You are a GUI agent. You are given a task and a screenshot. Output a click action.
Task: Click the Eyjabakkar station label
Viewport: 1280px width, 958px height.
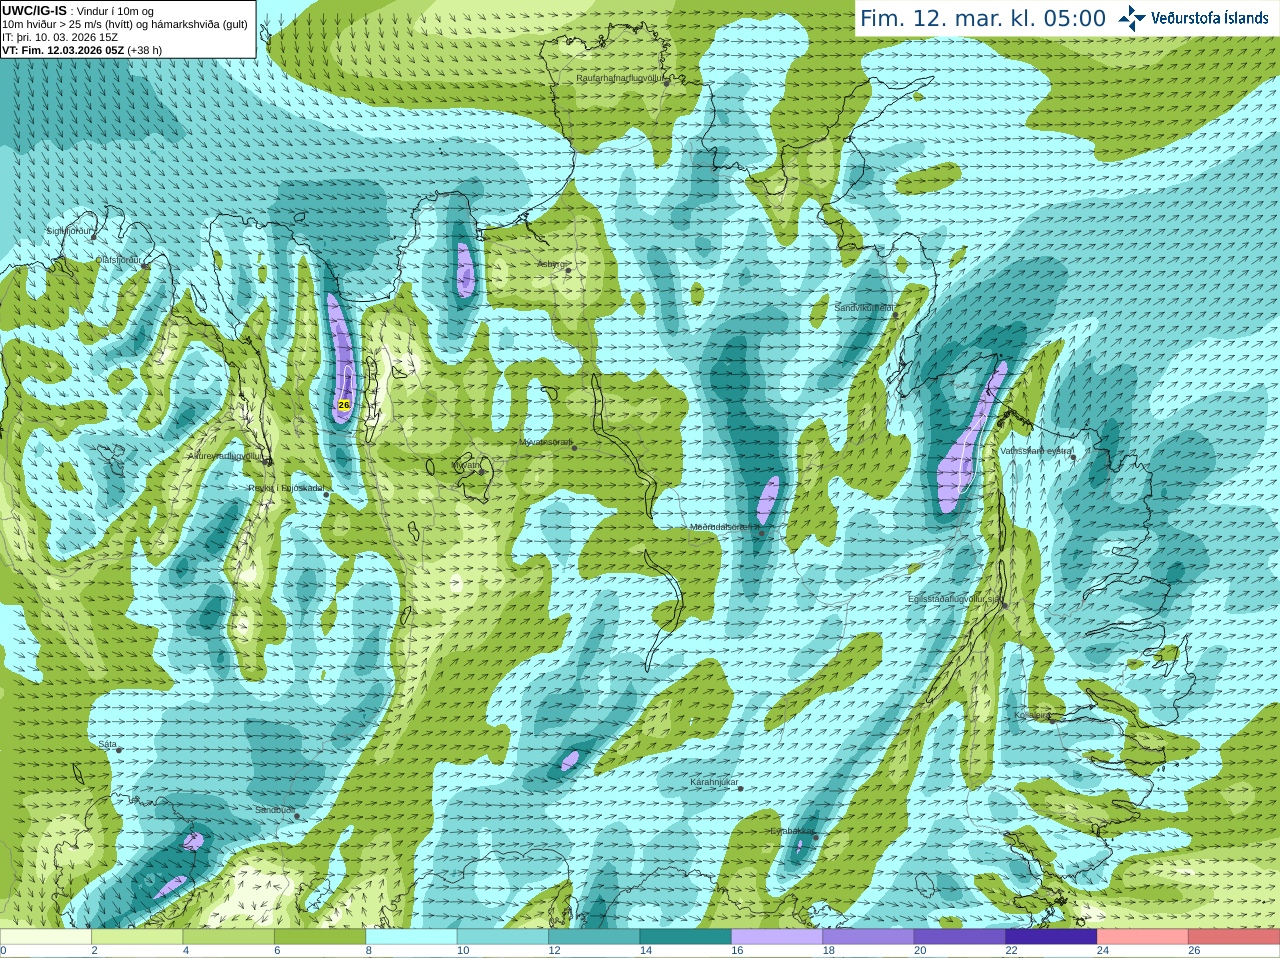coord(792,830)
